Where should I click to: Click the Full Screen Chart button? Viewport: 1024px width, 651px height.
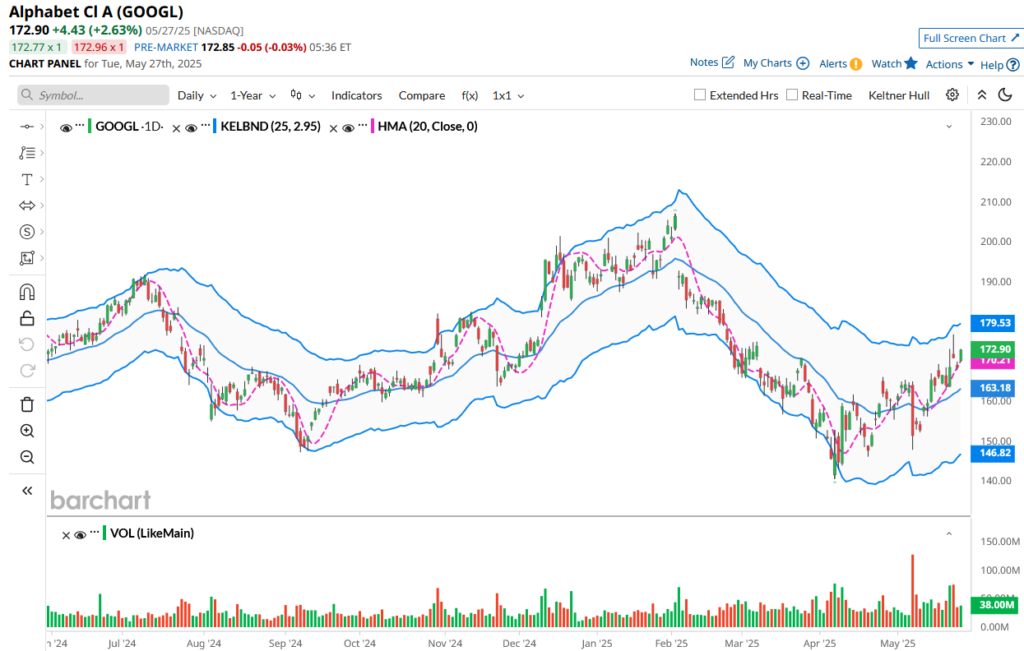pyautogui.click(x=970, y=38)
